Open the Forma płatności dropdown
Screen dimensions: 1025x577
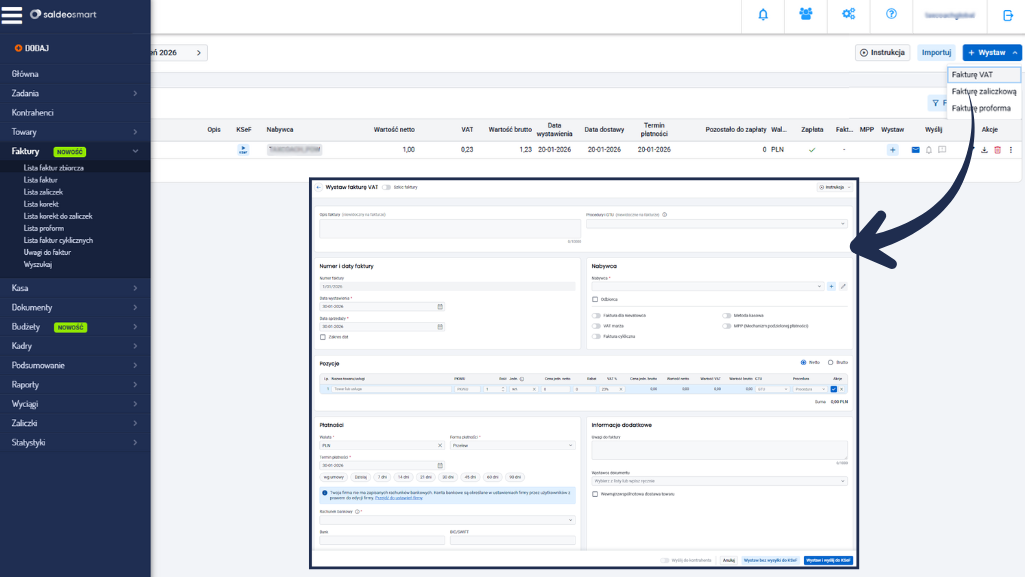tap(512, 445)
